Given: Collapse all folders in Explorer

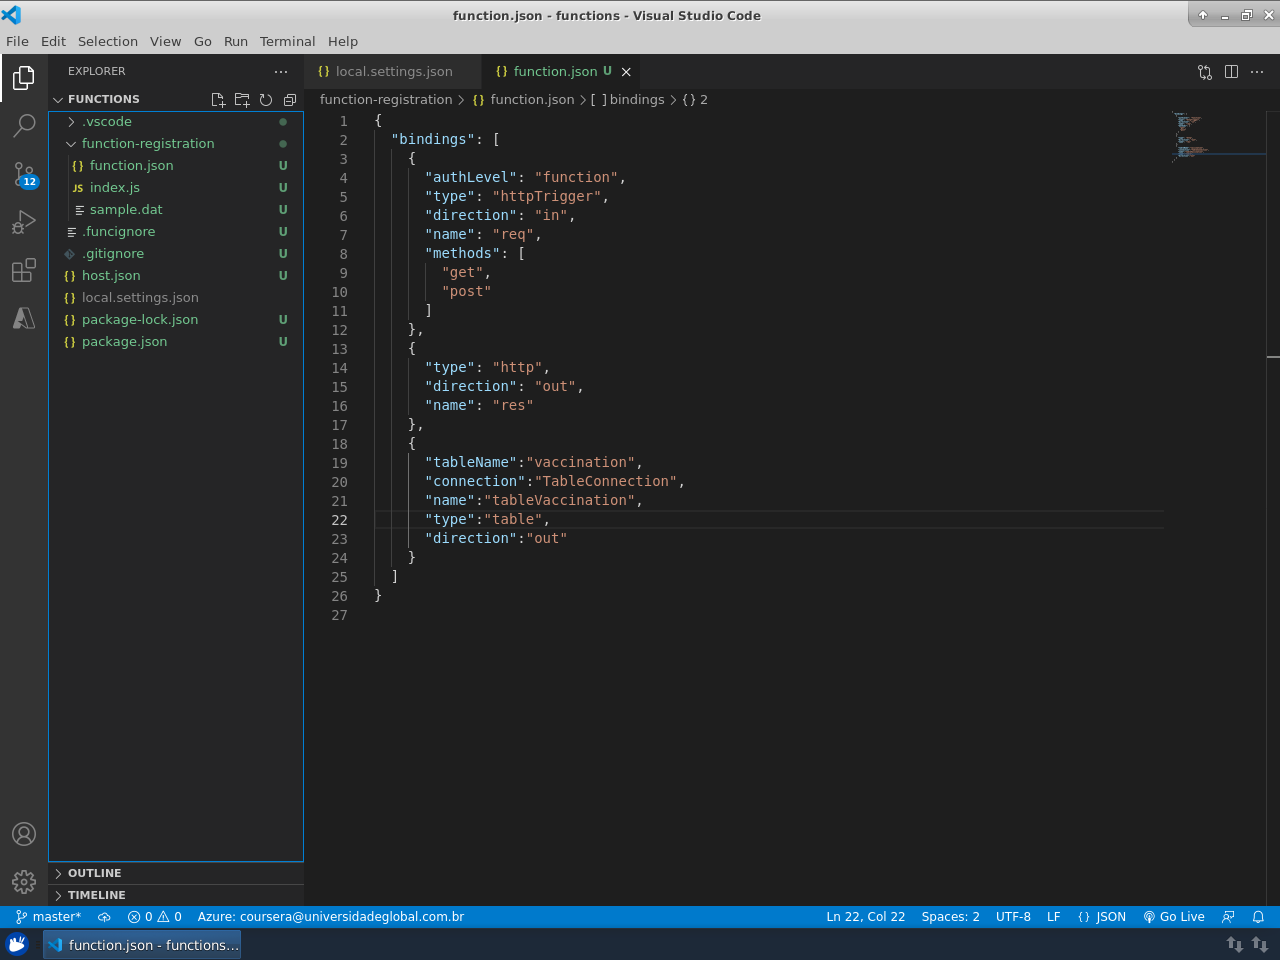Looking at the screenshot, I should (x=290, y=100).
